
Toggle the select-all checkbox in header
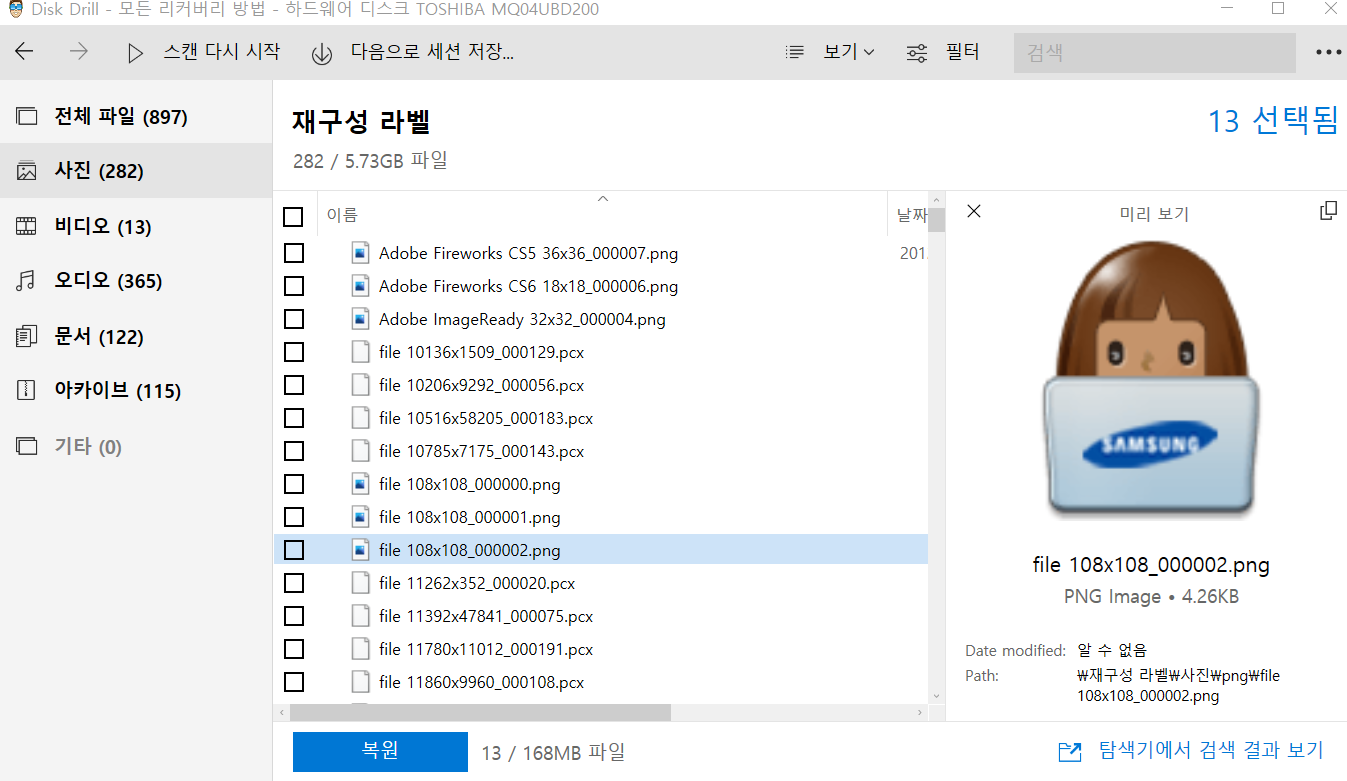click(293, 217)
